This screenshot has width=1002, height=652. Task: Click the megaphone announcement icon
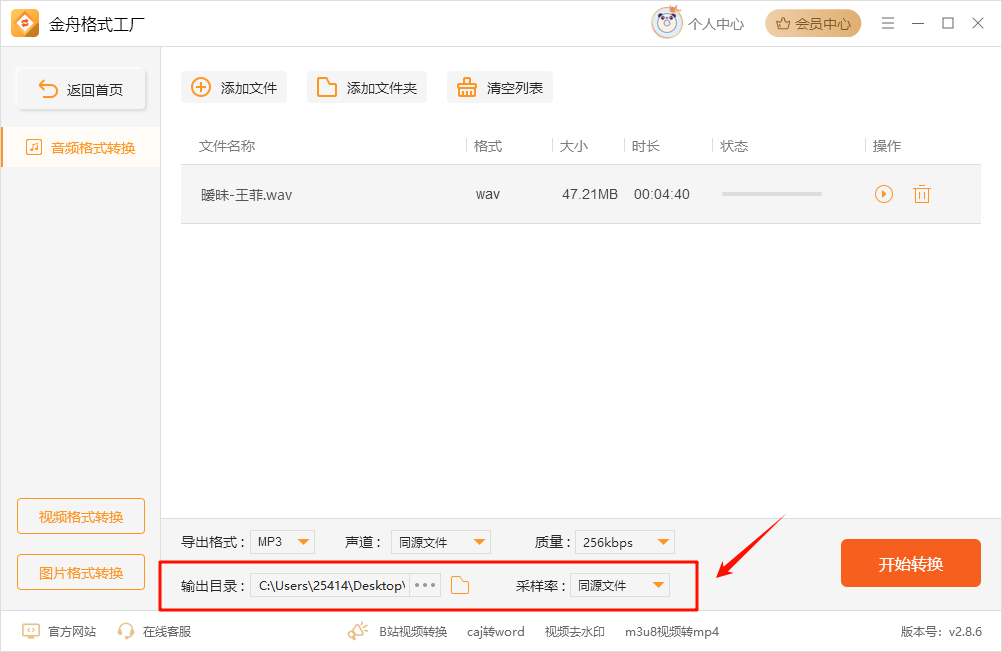tap(358, 631)
